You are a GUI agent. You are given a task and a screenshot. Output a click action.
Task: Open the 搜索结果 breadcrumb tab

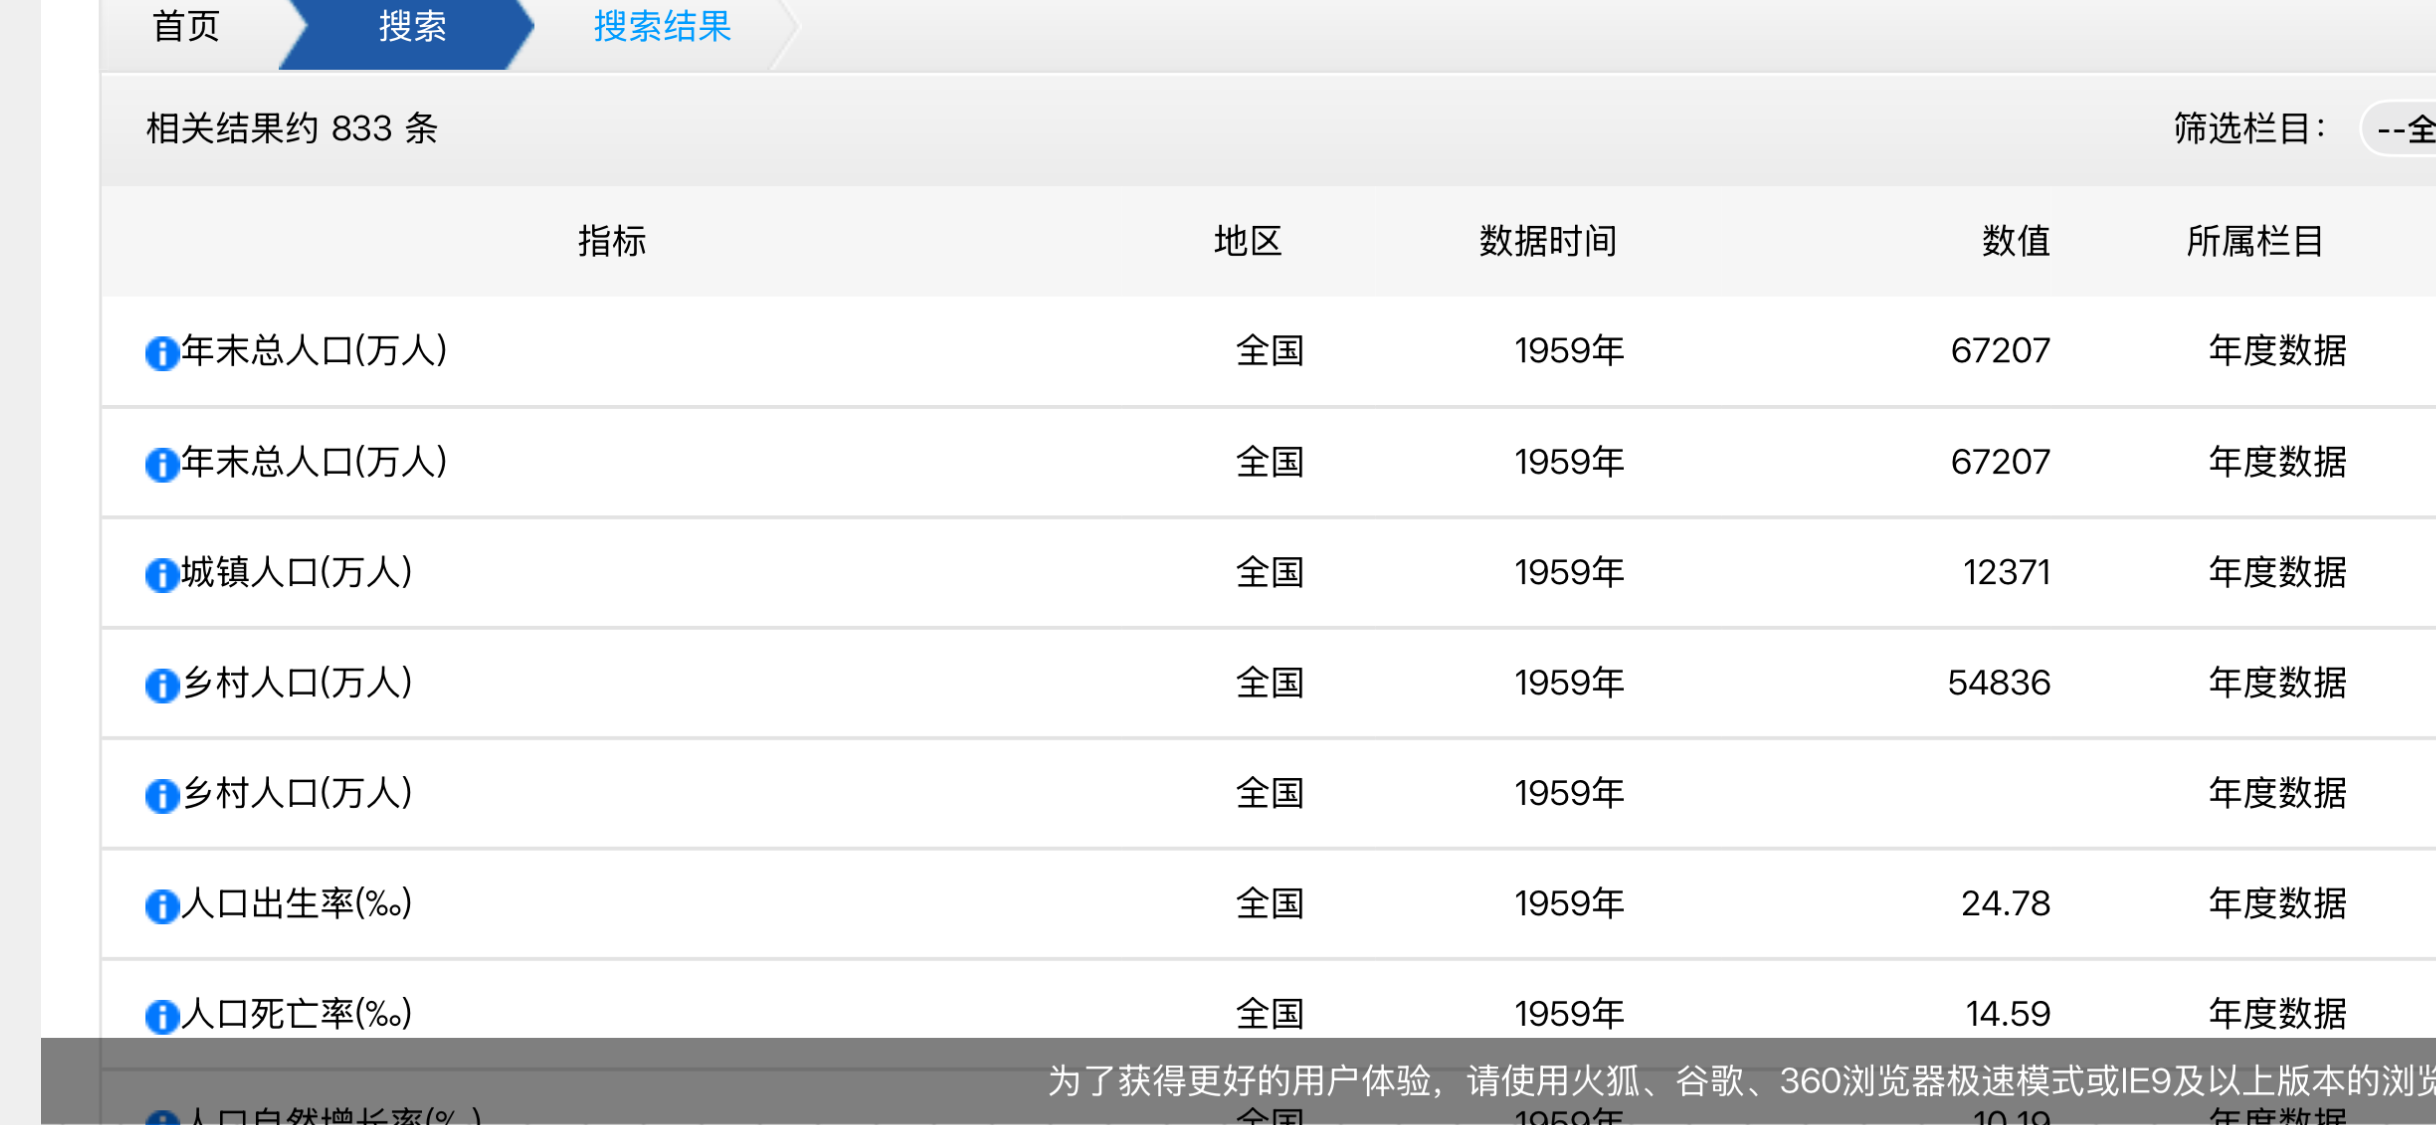coord(662,27)
